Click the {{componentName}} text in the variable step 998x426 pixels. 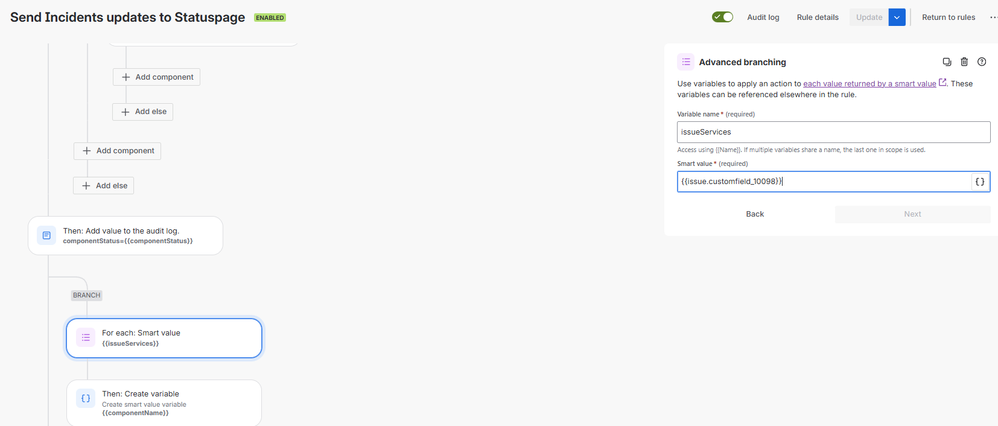click(135, 413)
